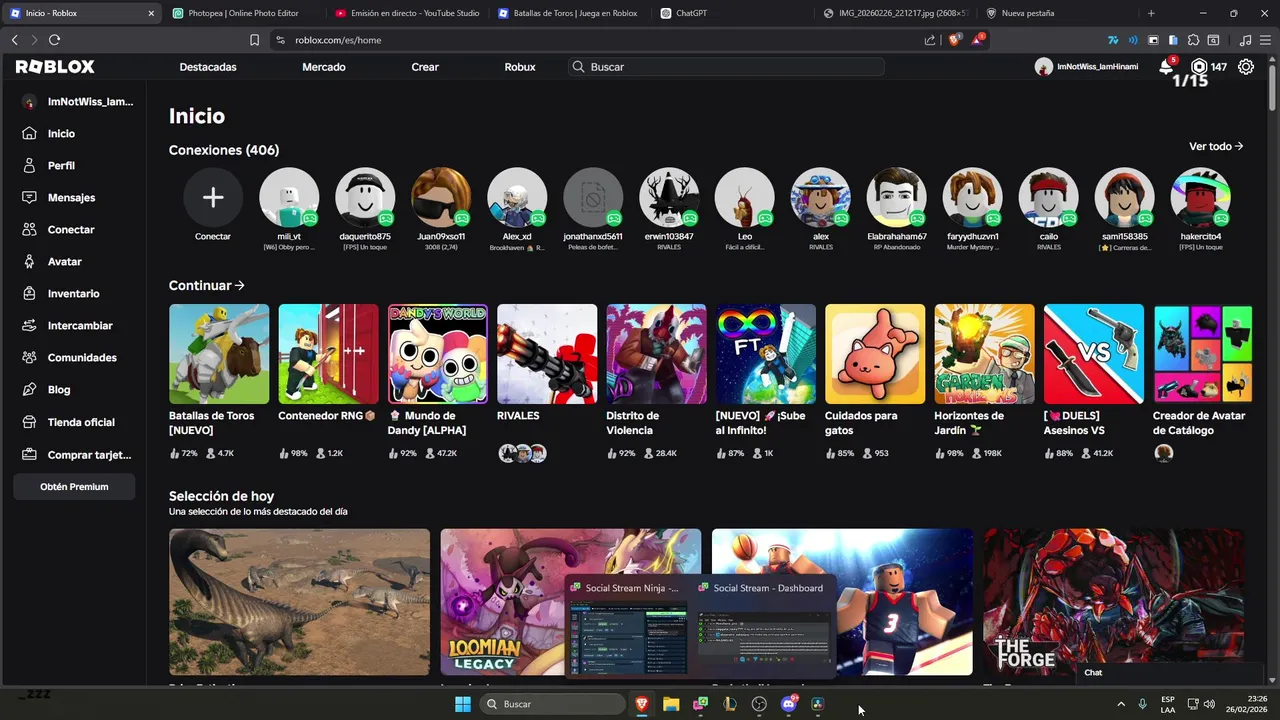Click the share icon in address bar
Image resolution: width=1280 pixels, height=720 pixels.
[x=930, y=40]
